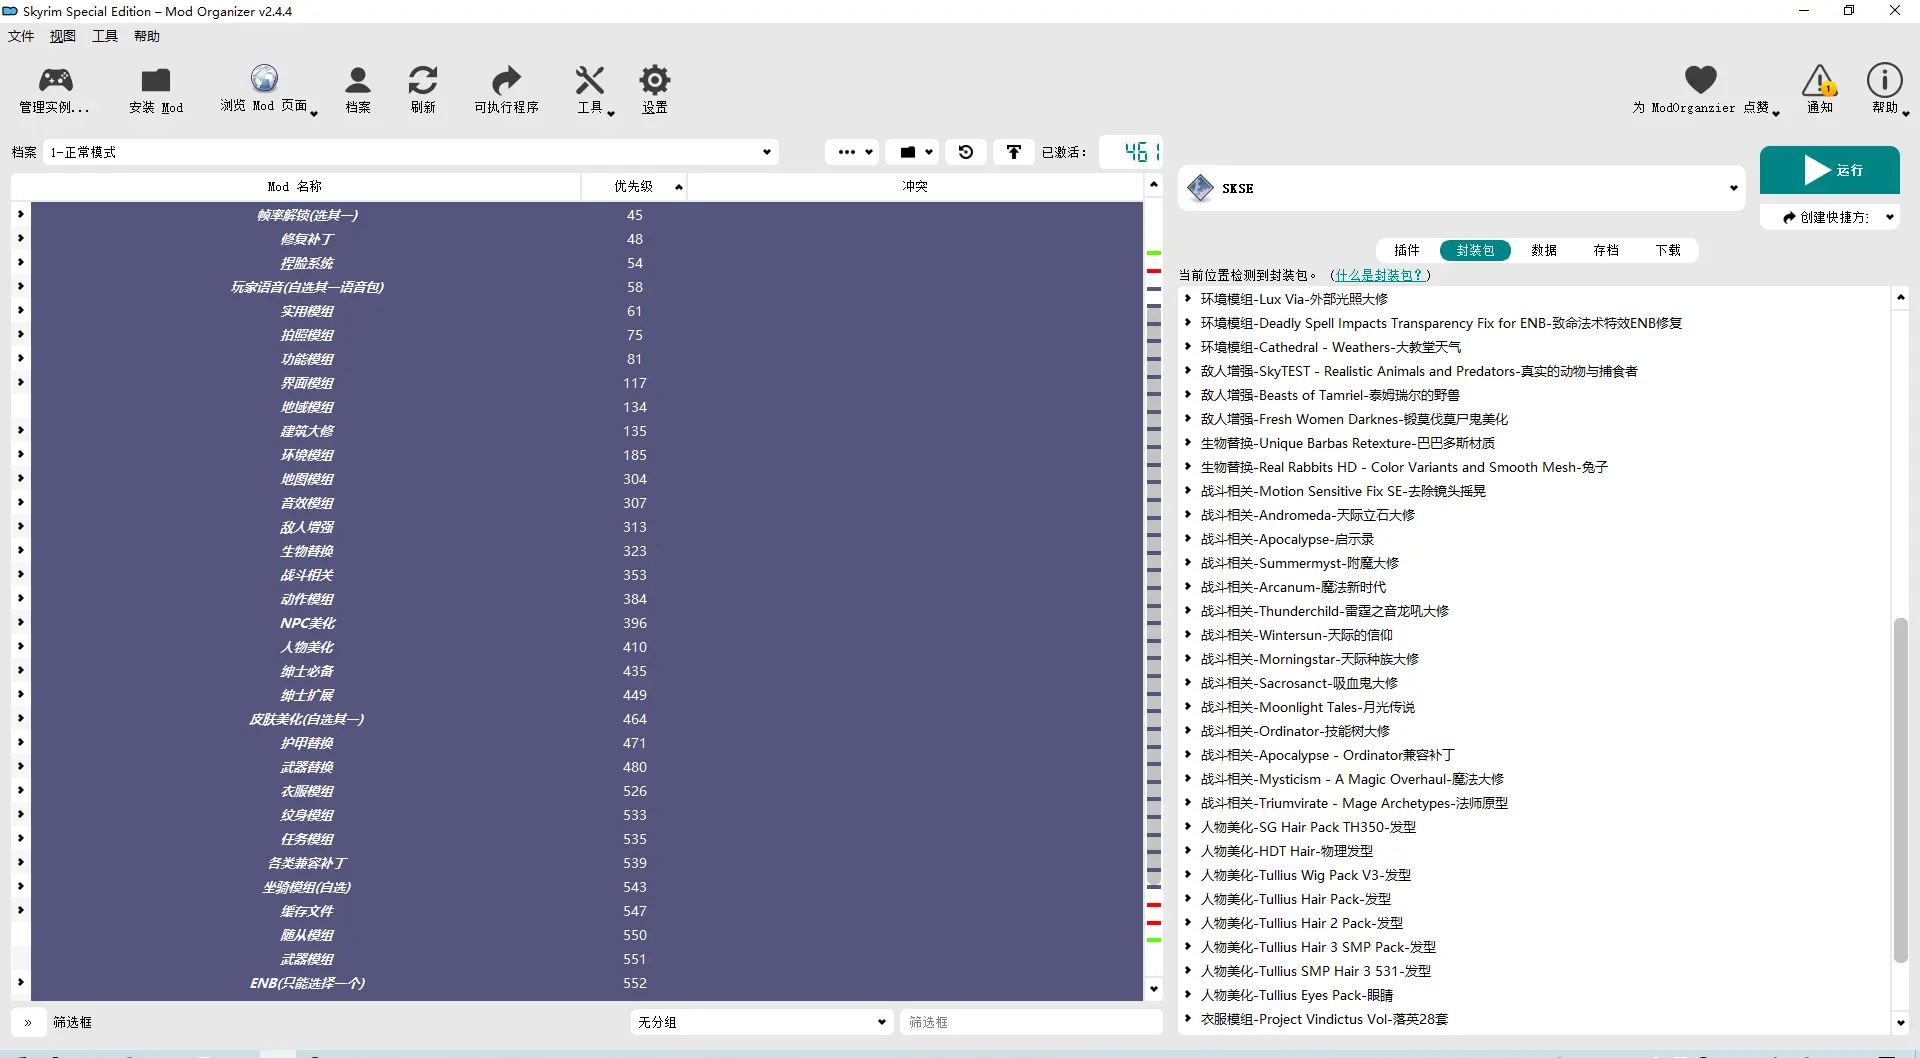Click the 通知 warning notification icon
The width and height of the screenshot is (1920, 1058).
(x=1819, y=81)
